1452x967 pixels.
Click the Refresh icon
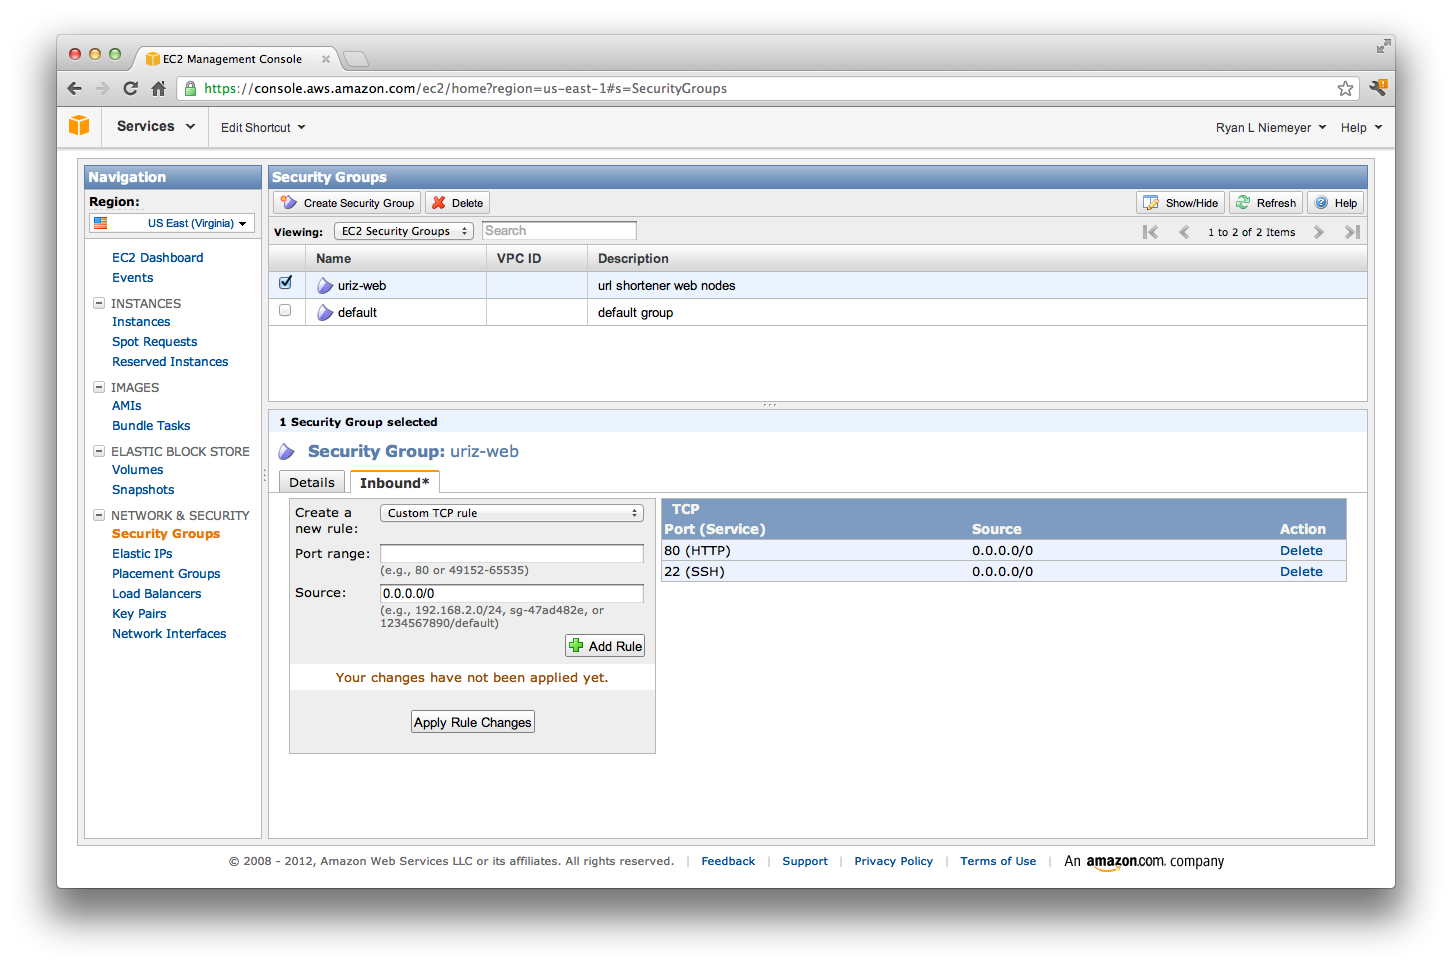[1246, 202]
